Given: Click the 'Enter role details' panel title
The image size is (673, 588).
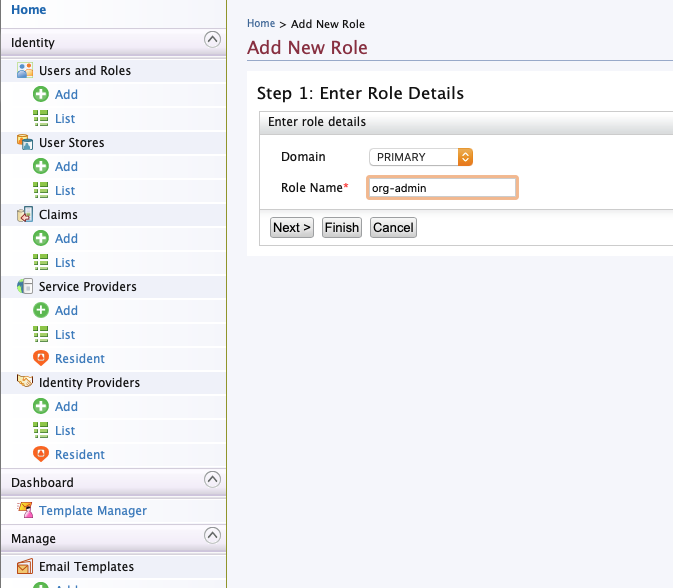Looking at the screenshot, I should (x=317, y=122).
